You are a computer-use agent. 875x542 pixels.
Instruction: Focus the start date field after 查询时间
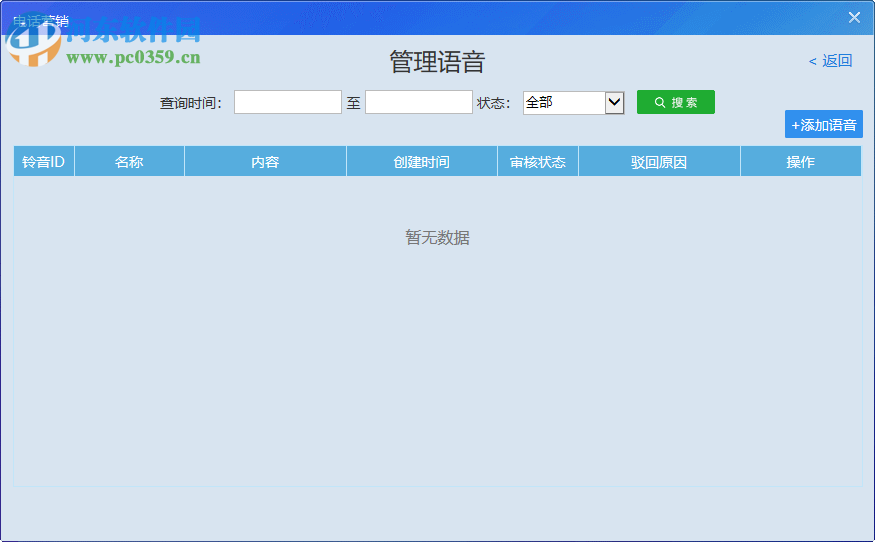tap(287, 102)
